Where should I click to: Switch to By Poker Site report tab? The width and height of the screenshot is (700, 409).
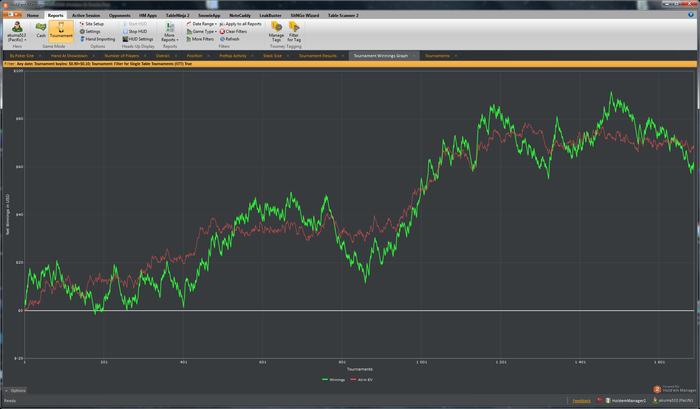tap(22, 56)
